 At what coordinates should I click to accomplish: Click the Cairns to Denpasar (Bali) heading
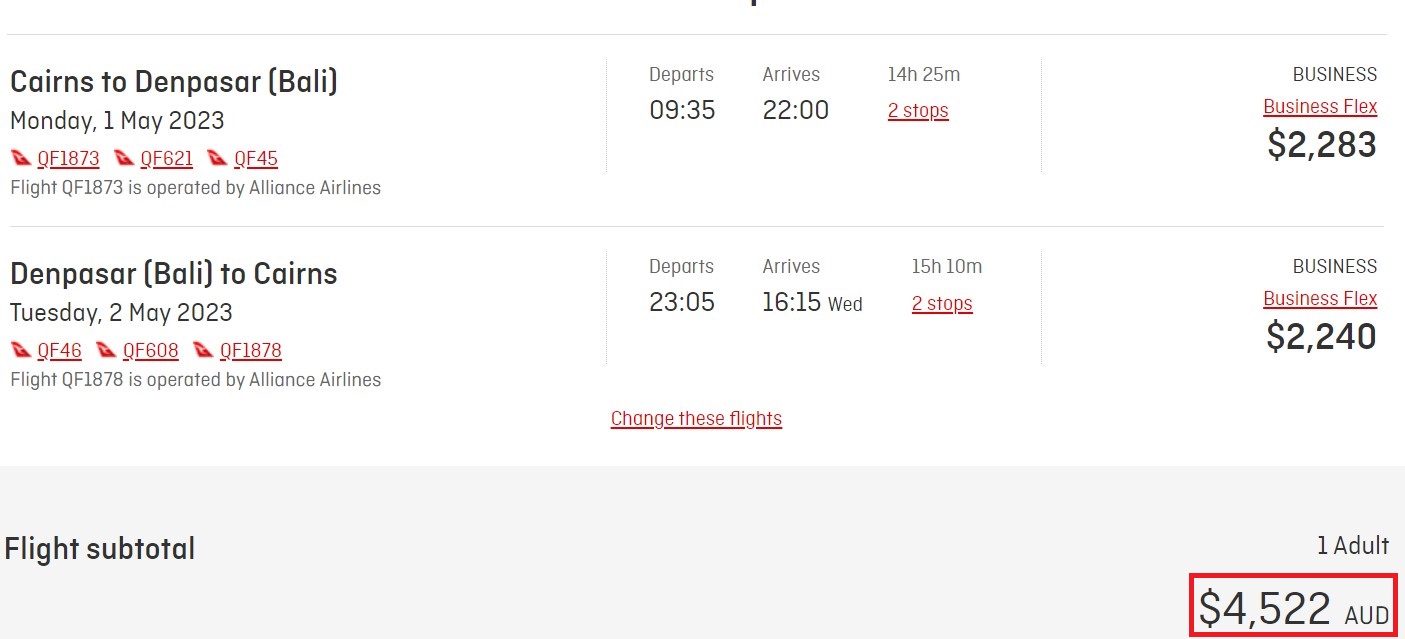pos(174,81)
